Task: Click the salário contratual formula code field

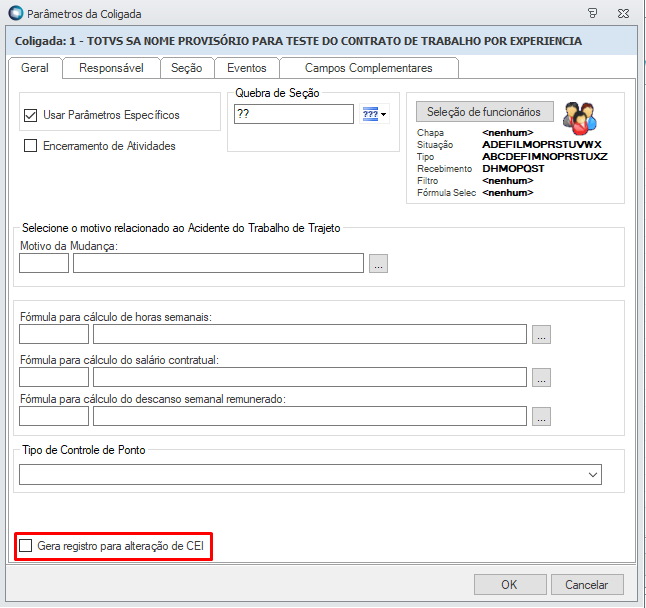Action: click(x=54, y=377)
